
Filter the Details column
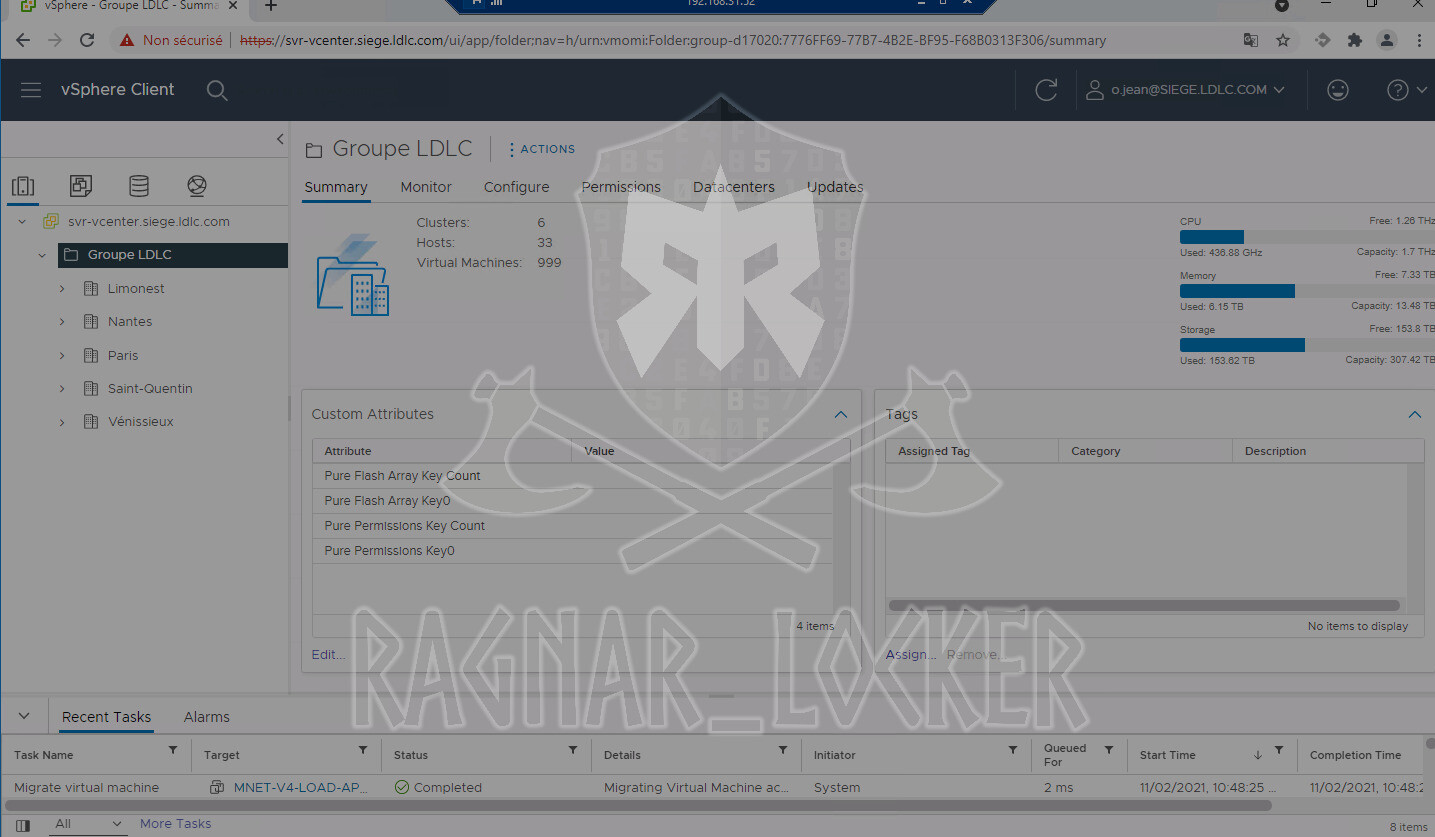click(783, 750)
